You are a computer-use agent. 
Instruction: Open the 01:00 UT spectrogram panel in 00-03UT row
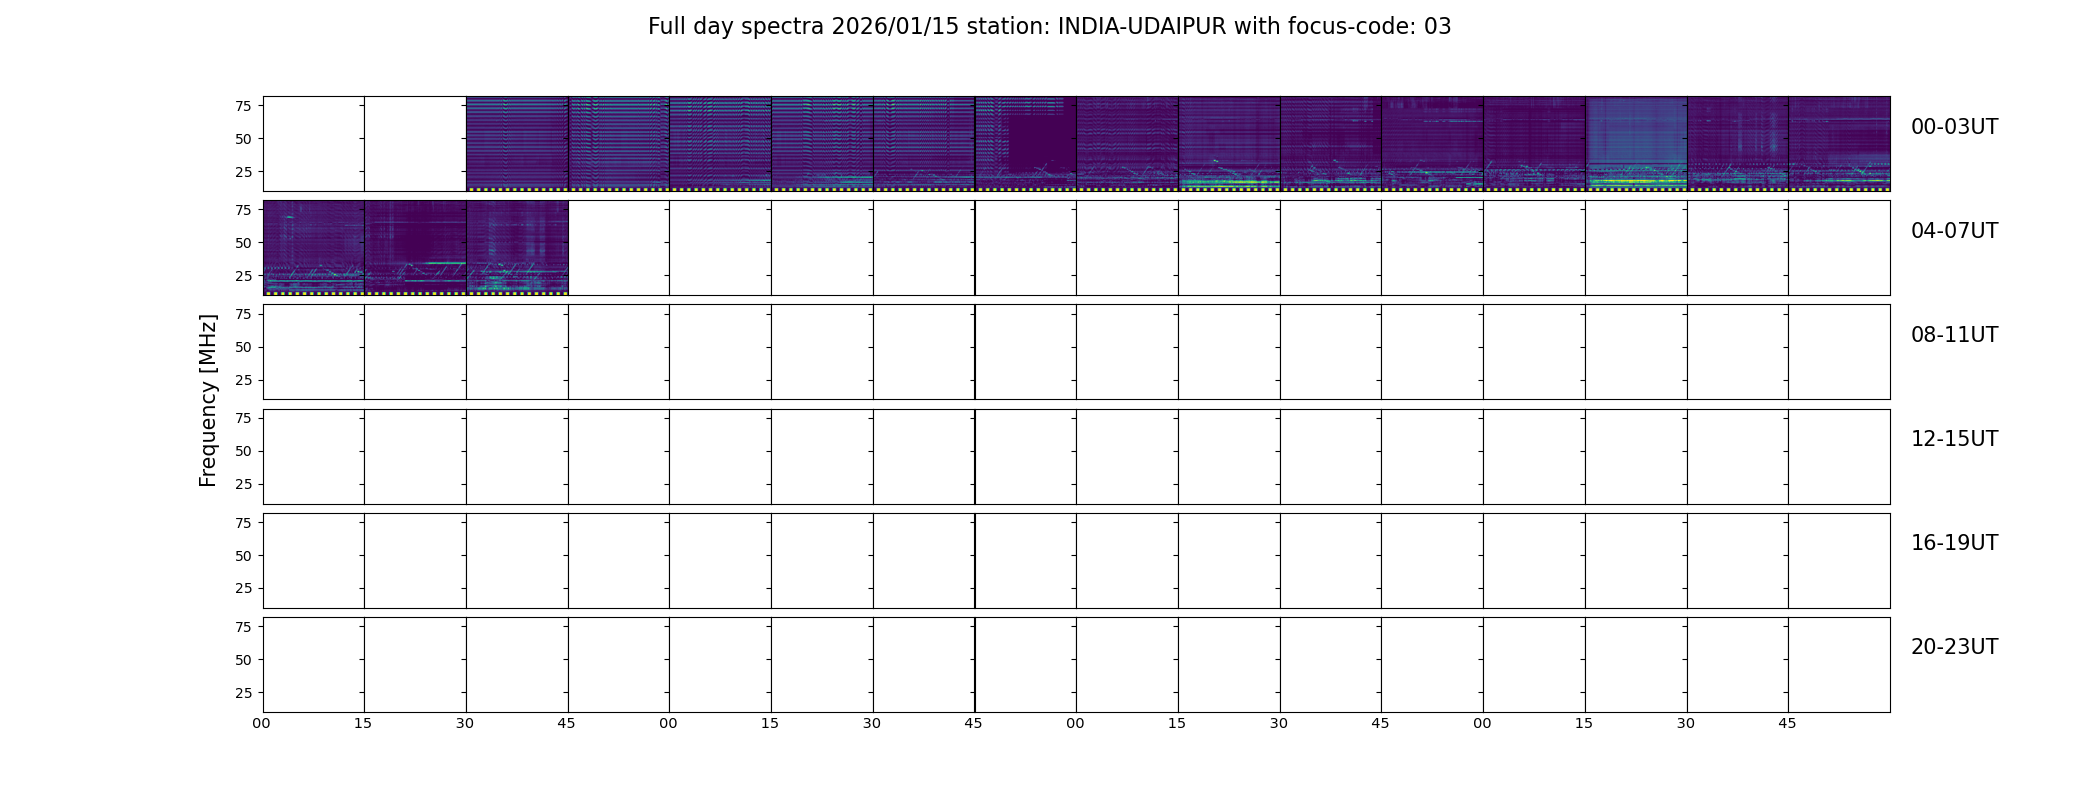(720, 144)
